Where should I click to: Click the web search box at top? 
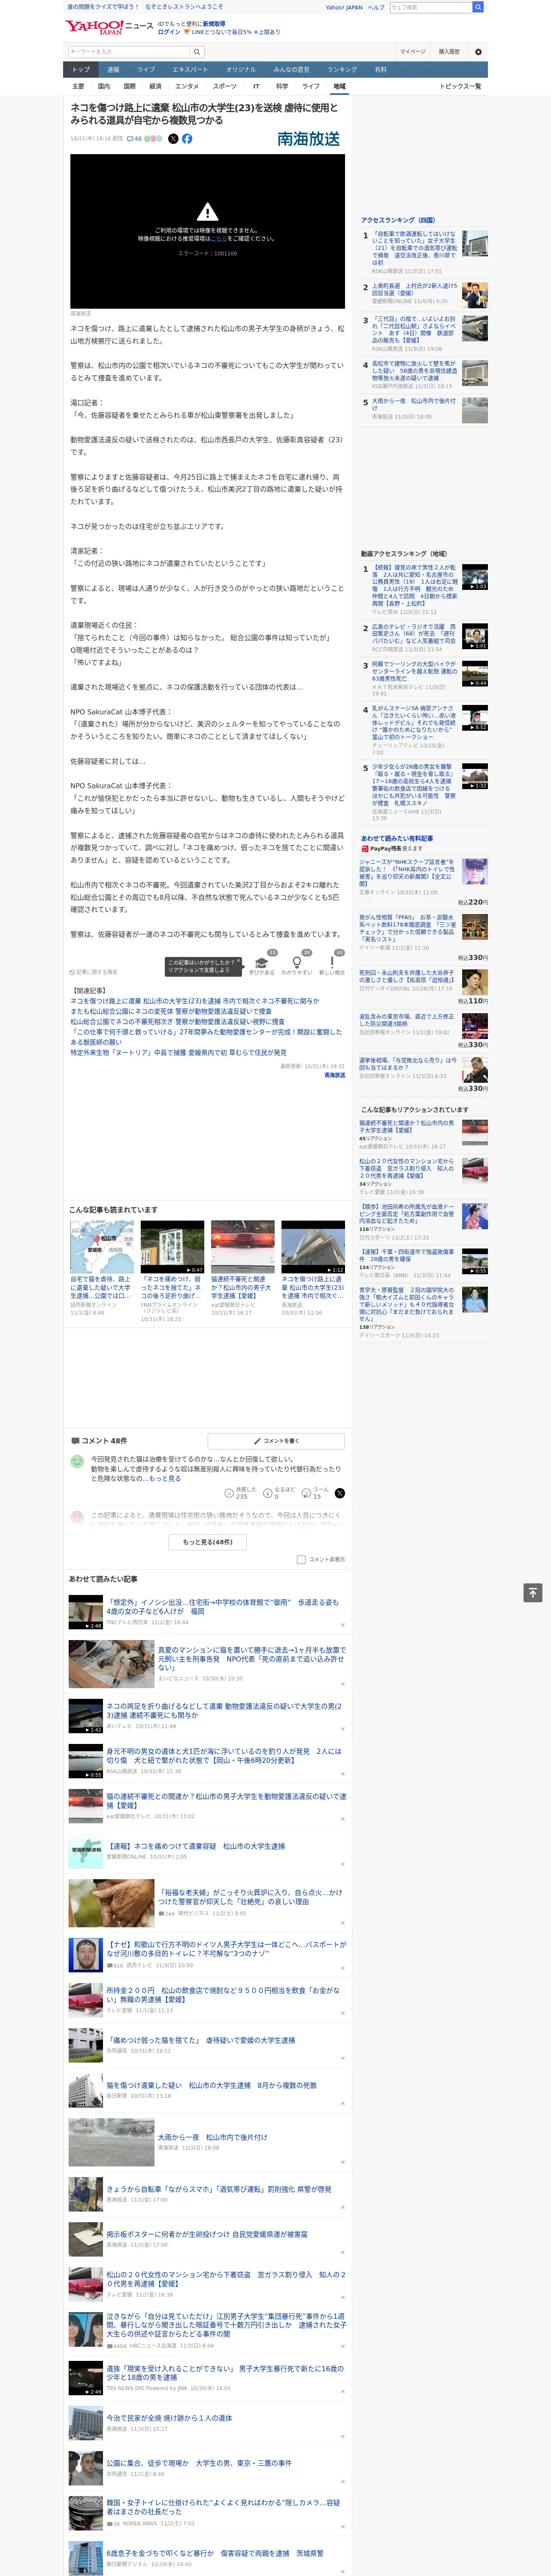[x=430, y=7]
